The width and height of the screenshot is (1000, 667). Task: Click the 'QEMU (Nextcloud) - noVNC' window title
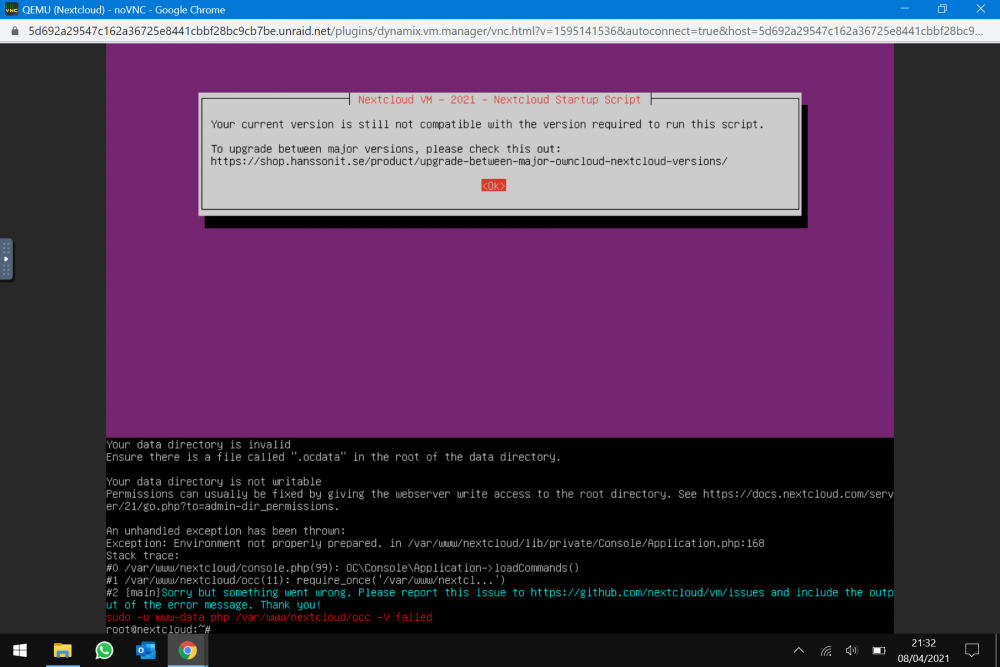click(x=124, y=10)
